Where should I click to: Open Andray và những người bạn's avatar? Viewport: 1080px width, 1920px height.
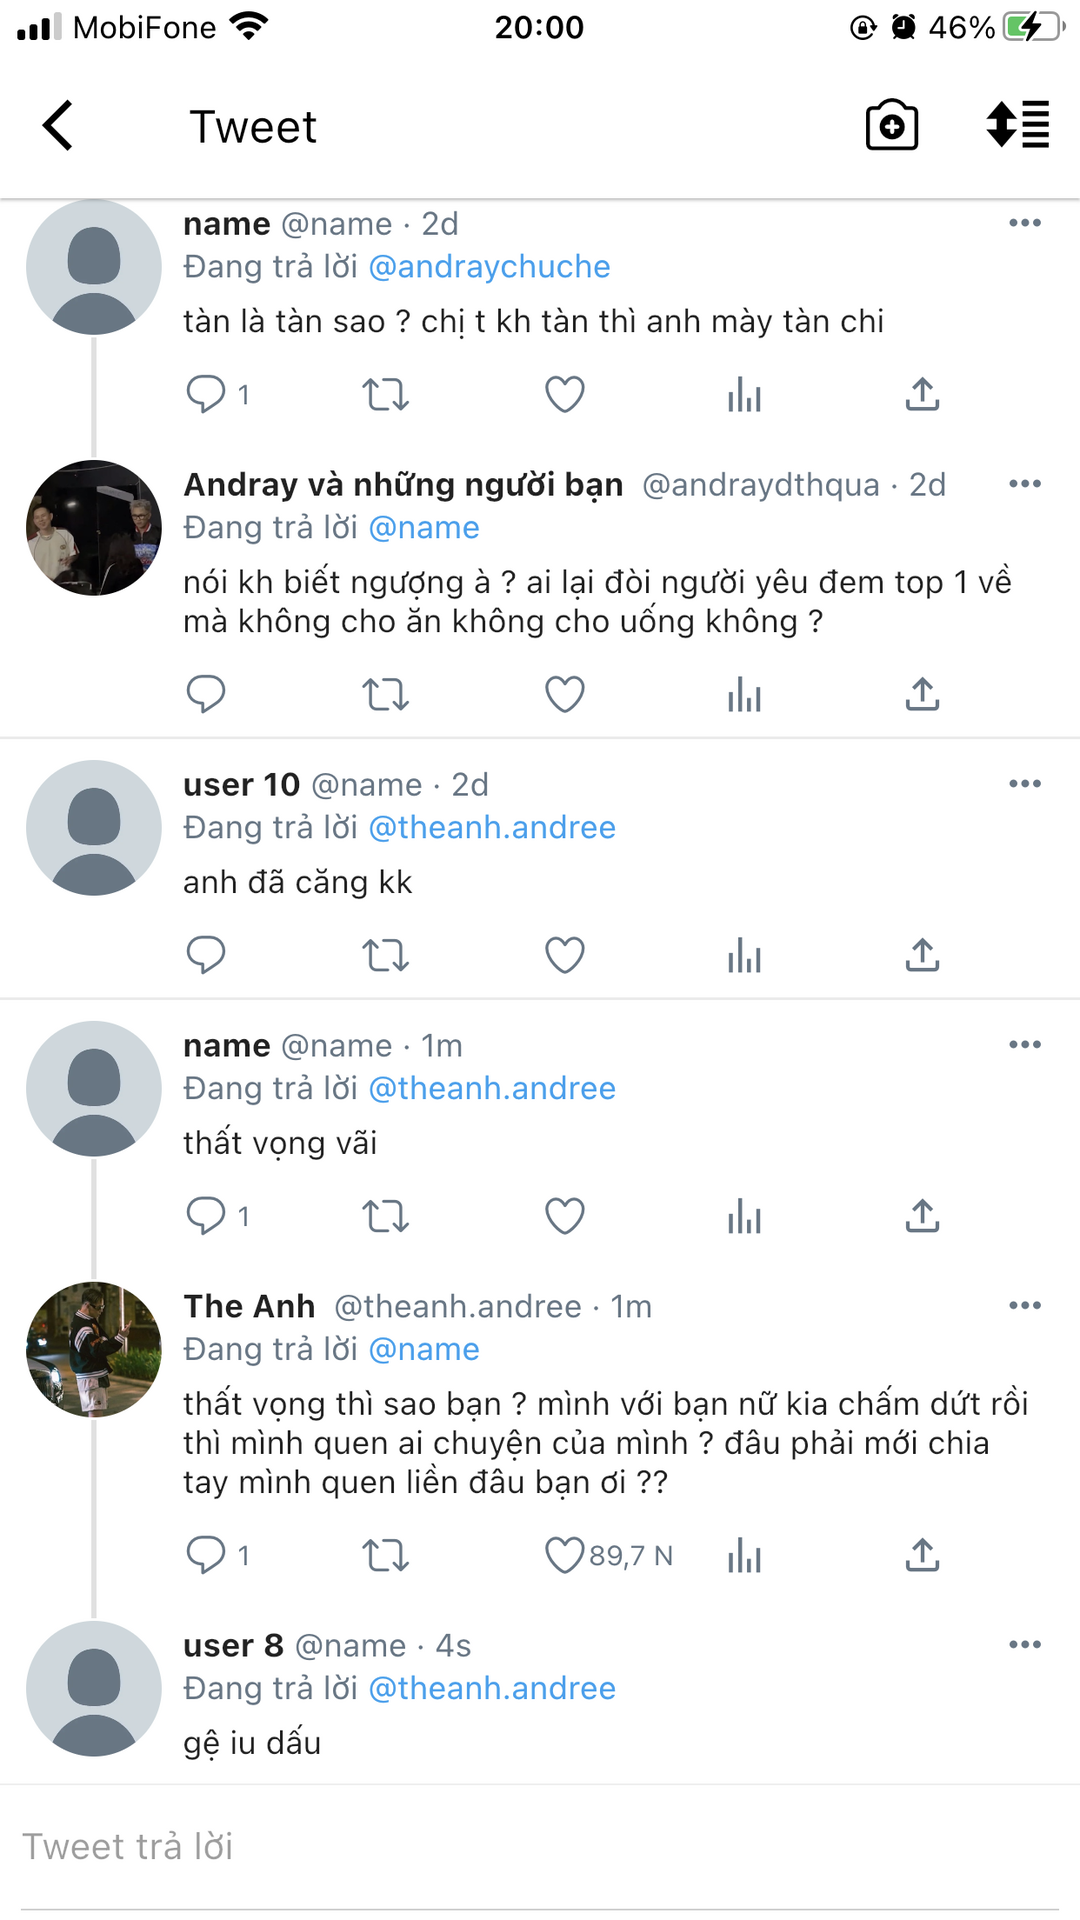tap(94, 528)
